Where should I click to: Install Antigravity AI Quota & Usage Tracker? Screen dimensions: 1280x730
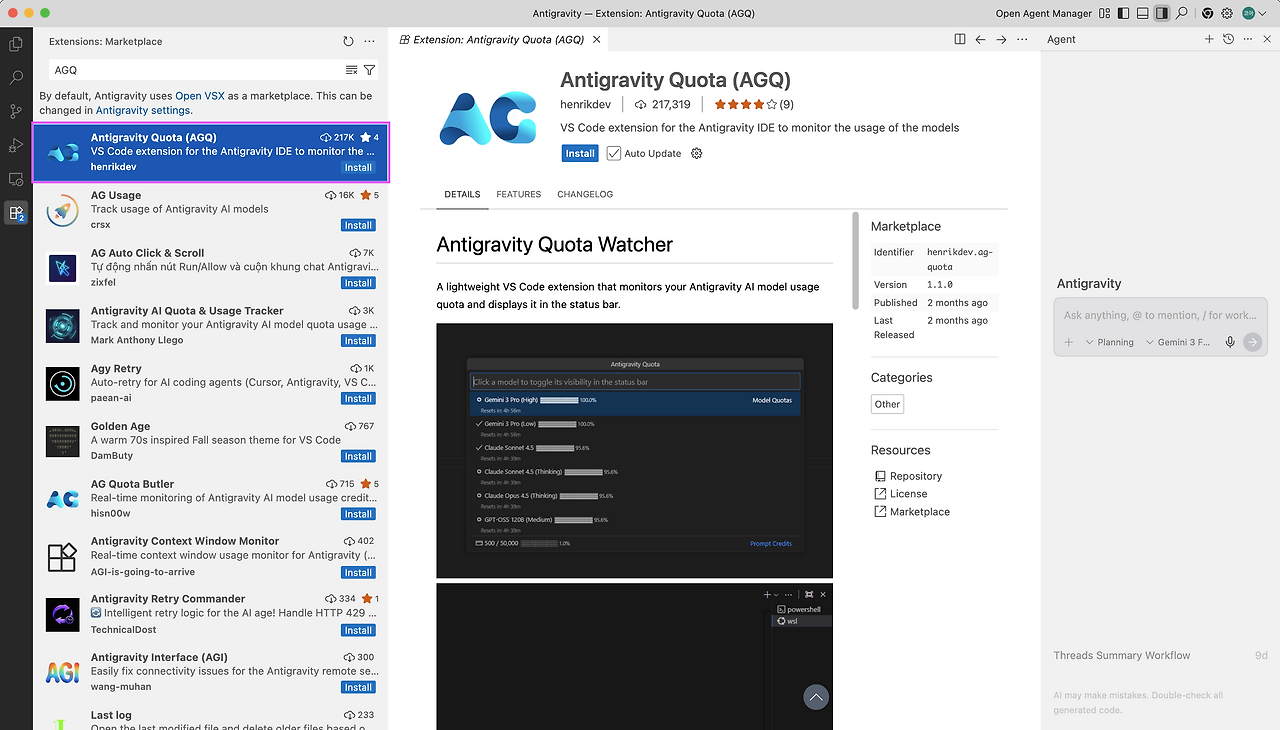pyautogui.click(x=358, y=340)
